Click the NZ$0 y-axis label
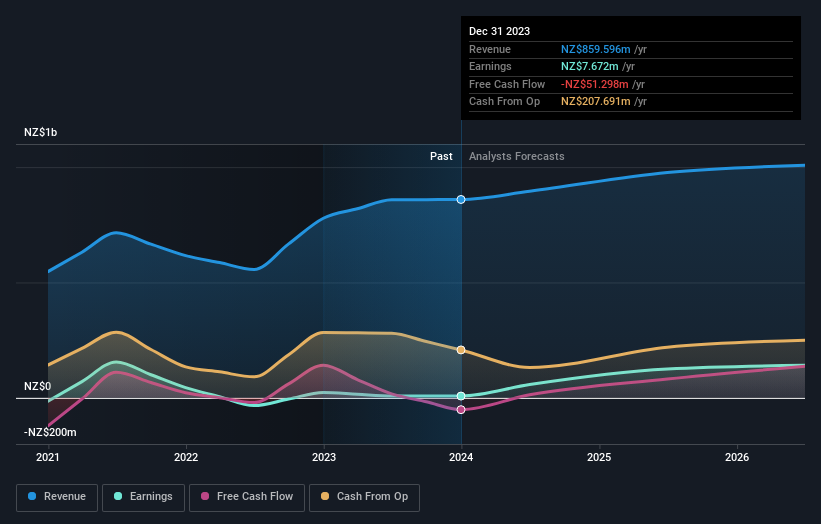This screenshot has height=524, width=821. tap(37, 386)
